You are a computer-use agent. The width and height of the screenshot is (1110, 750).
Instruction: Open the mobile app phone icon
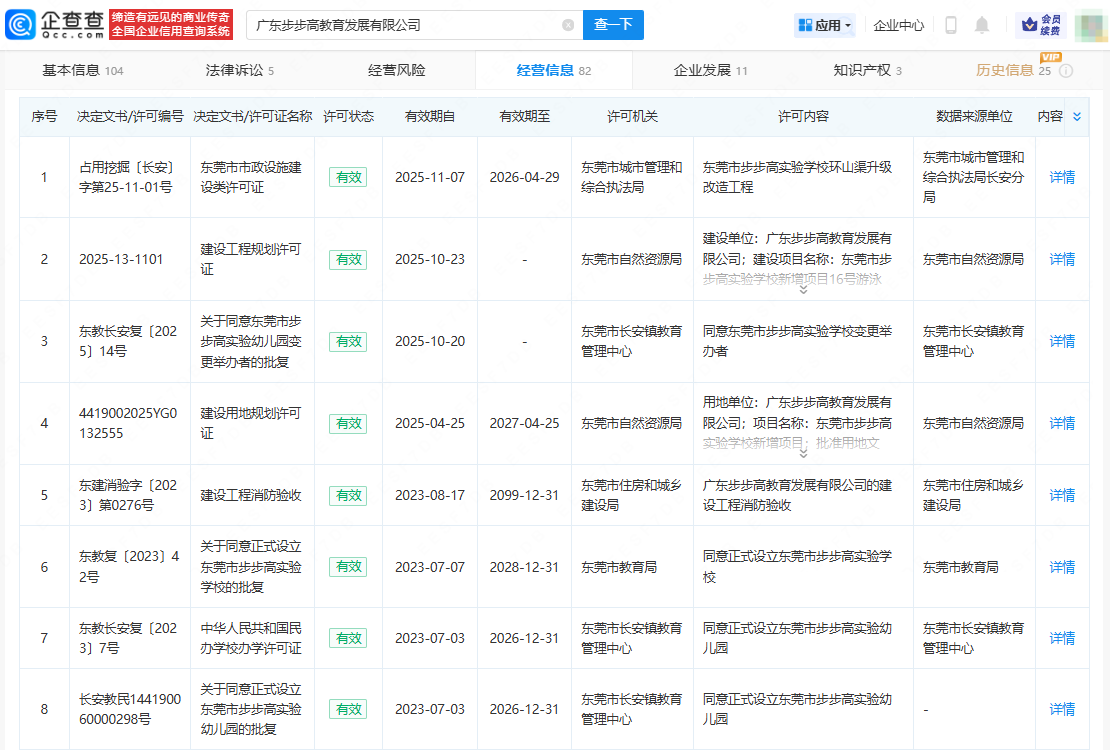[951, 25]
